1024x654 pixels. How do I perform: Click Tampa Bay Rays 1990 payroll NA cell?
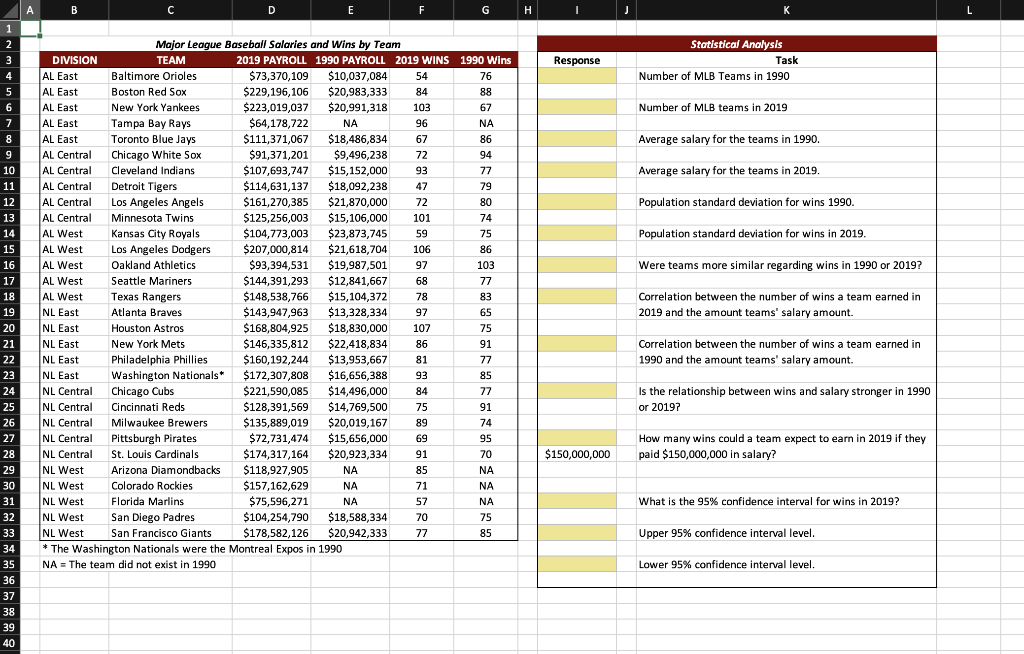[x=350, y=123]
